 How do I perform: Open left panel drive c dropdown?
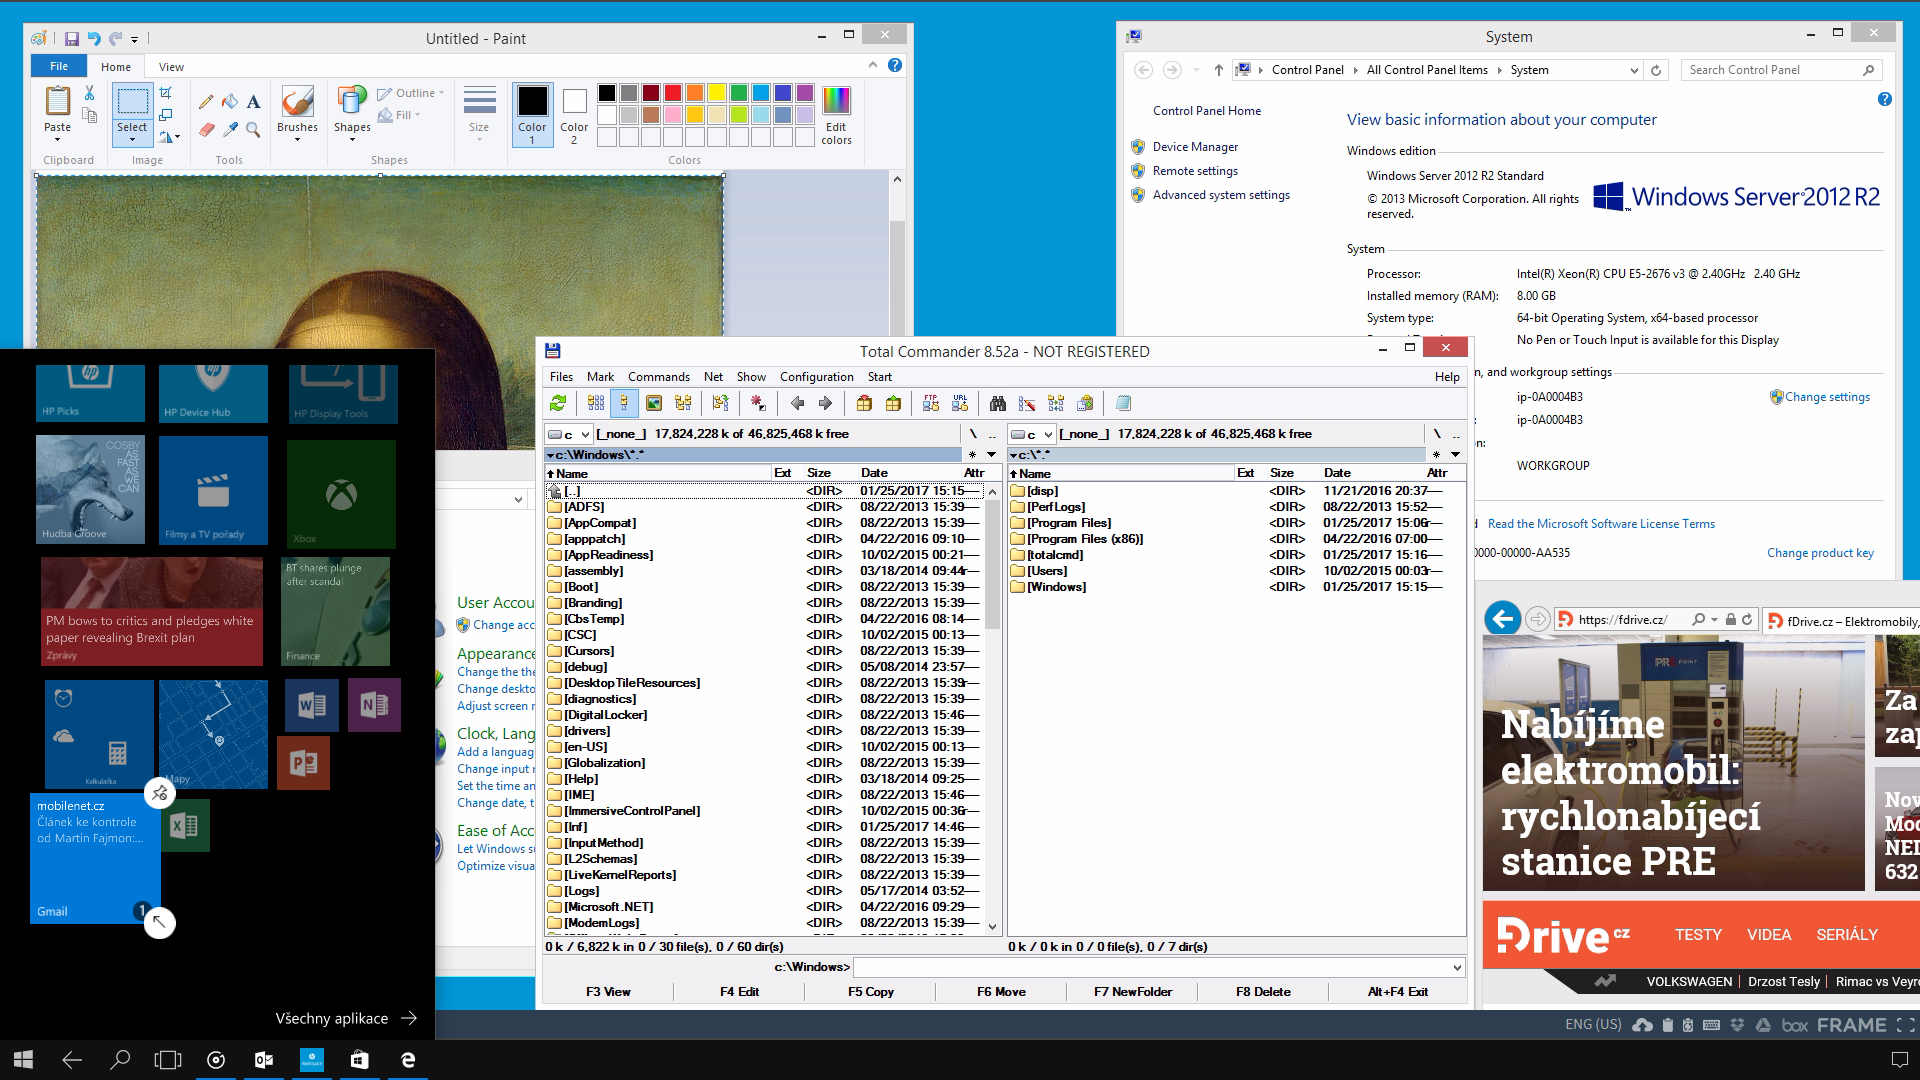pyautogui.click(x=583, y=434)
